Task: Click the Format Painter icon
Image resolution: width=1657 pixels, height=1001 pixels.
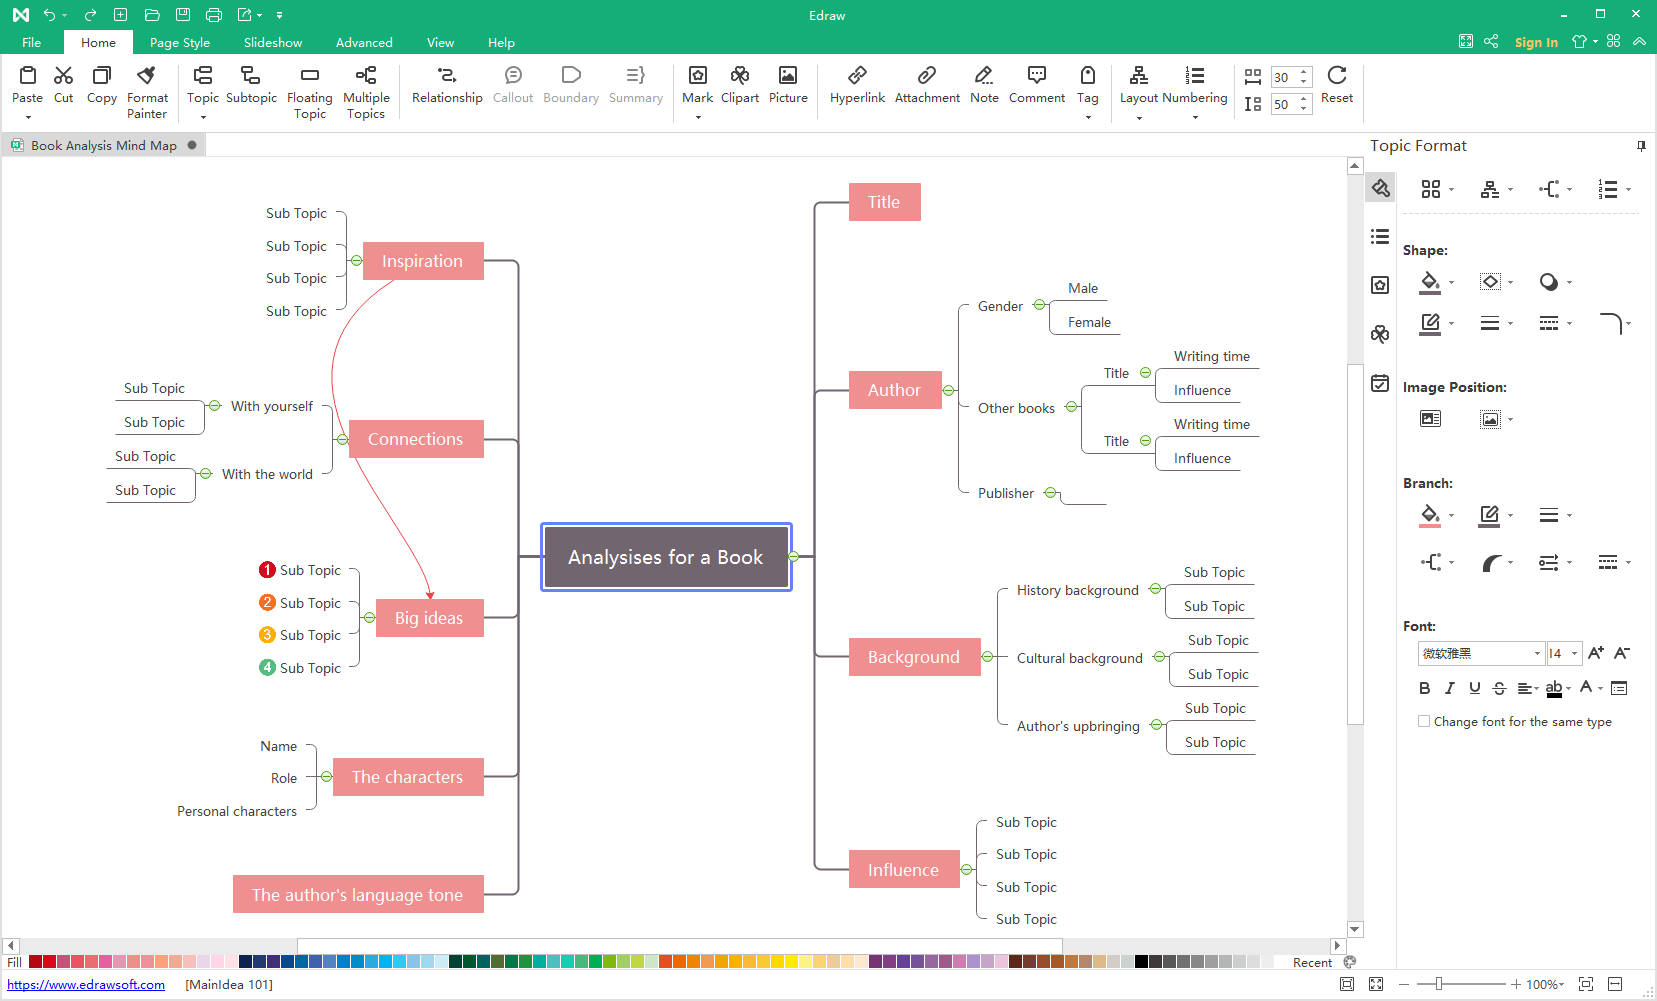Action: pos(147,76)
